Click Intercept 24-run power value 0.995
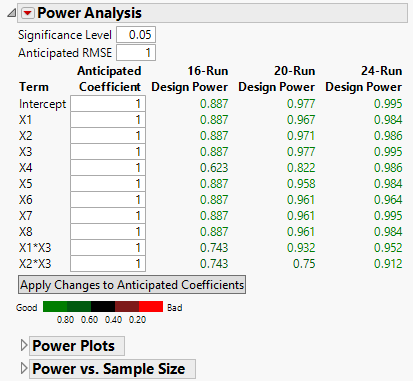413x381 pixels. coord(388,104)
